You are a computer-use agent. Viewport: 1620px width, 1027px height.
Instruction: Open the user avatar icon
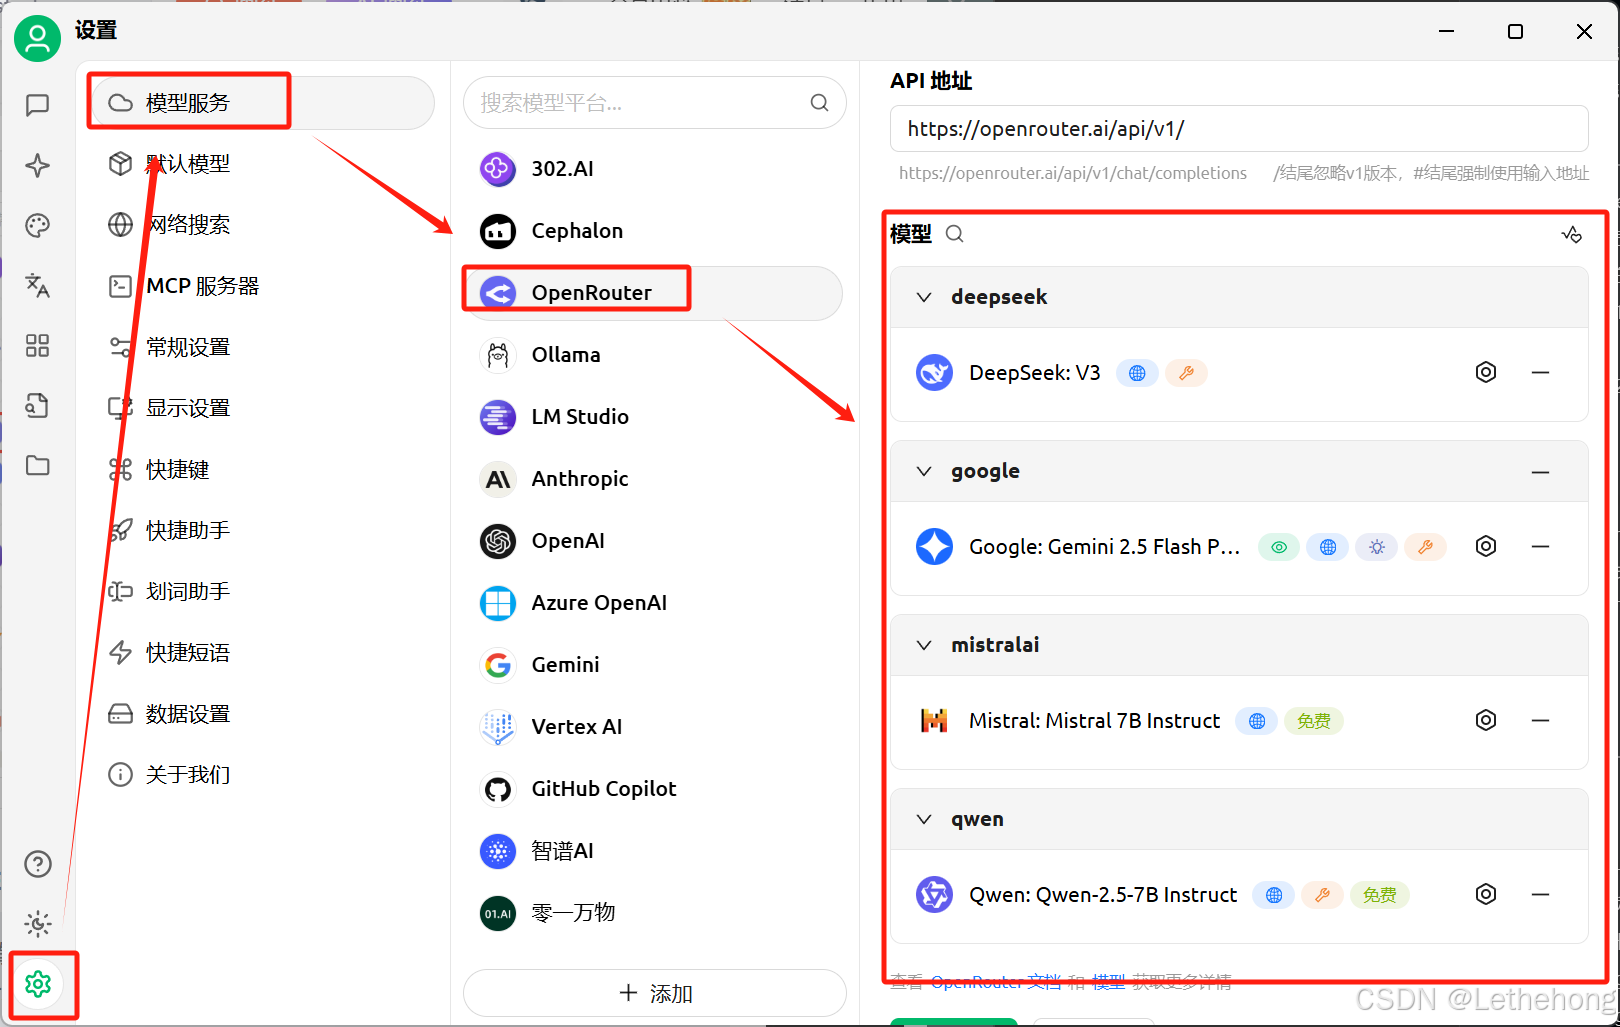tap(38, 39)
